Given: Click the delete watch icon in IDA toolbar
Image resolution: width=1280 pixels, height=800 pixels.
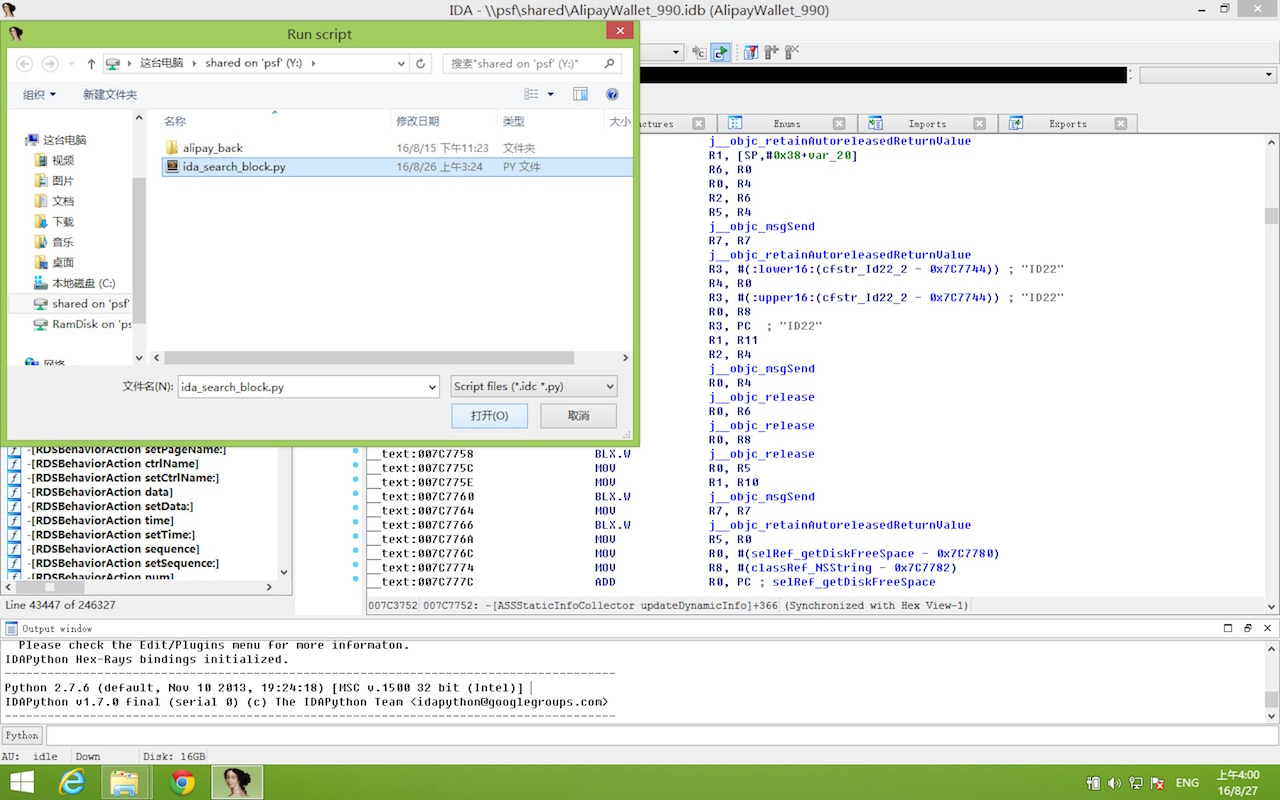Looking at the screenshot, I should 792,52.
